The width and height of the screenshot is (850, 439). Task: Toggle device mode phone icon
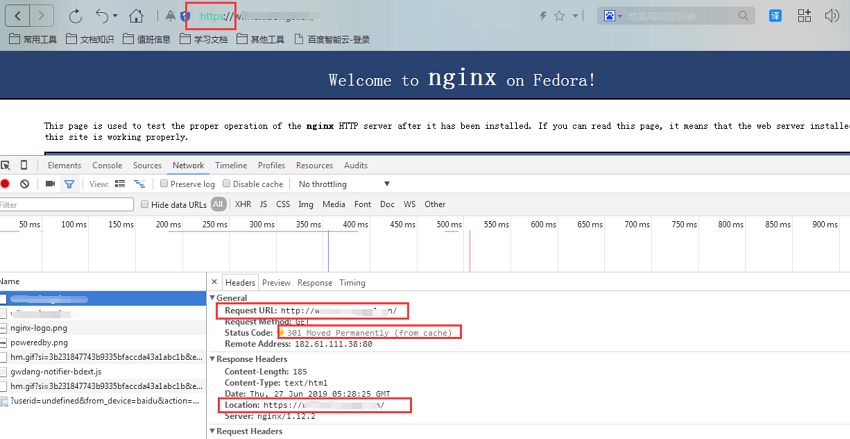(x=24, y=165)
